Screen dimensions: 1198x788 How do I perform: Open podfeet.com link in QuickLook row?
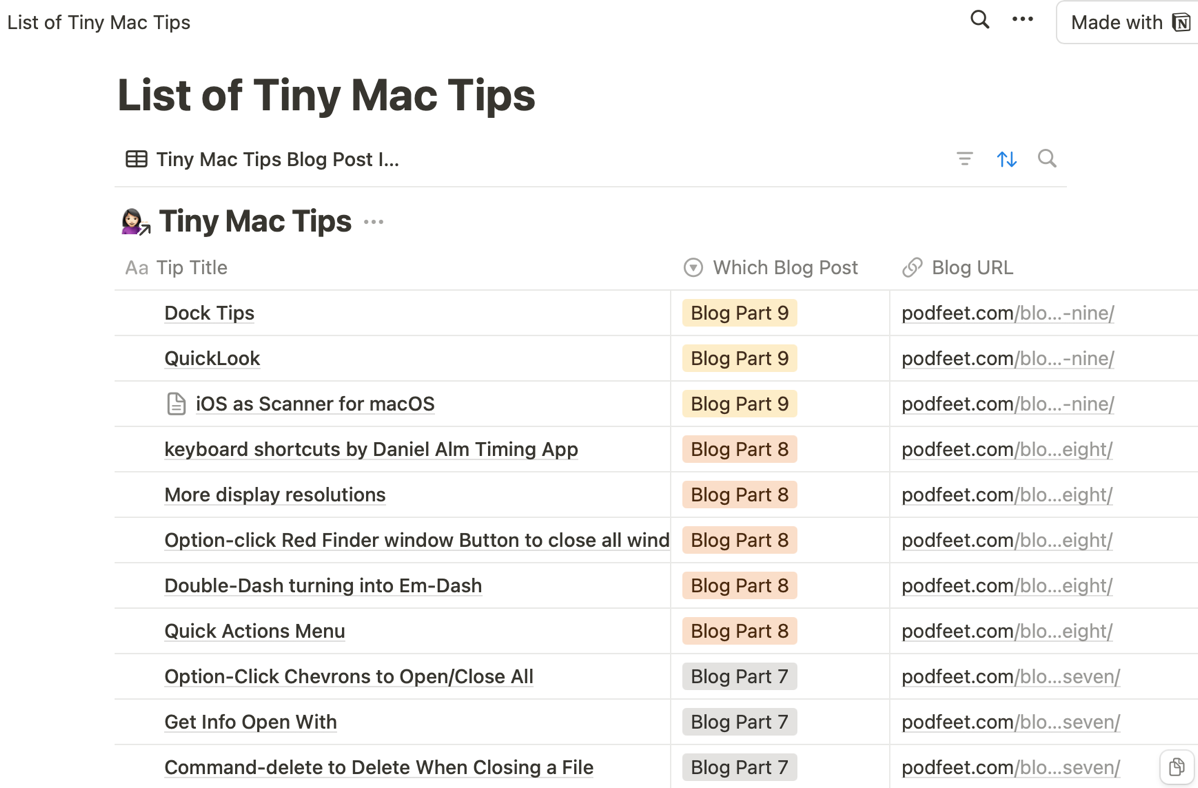coord(1007,359)
